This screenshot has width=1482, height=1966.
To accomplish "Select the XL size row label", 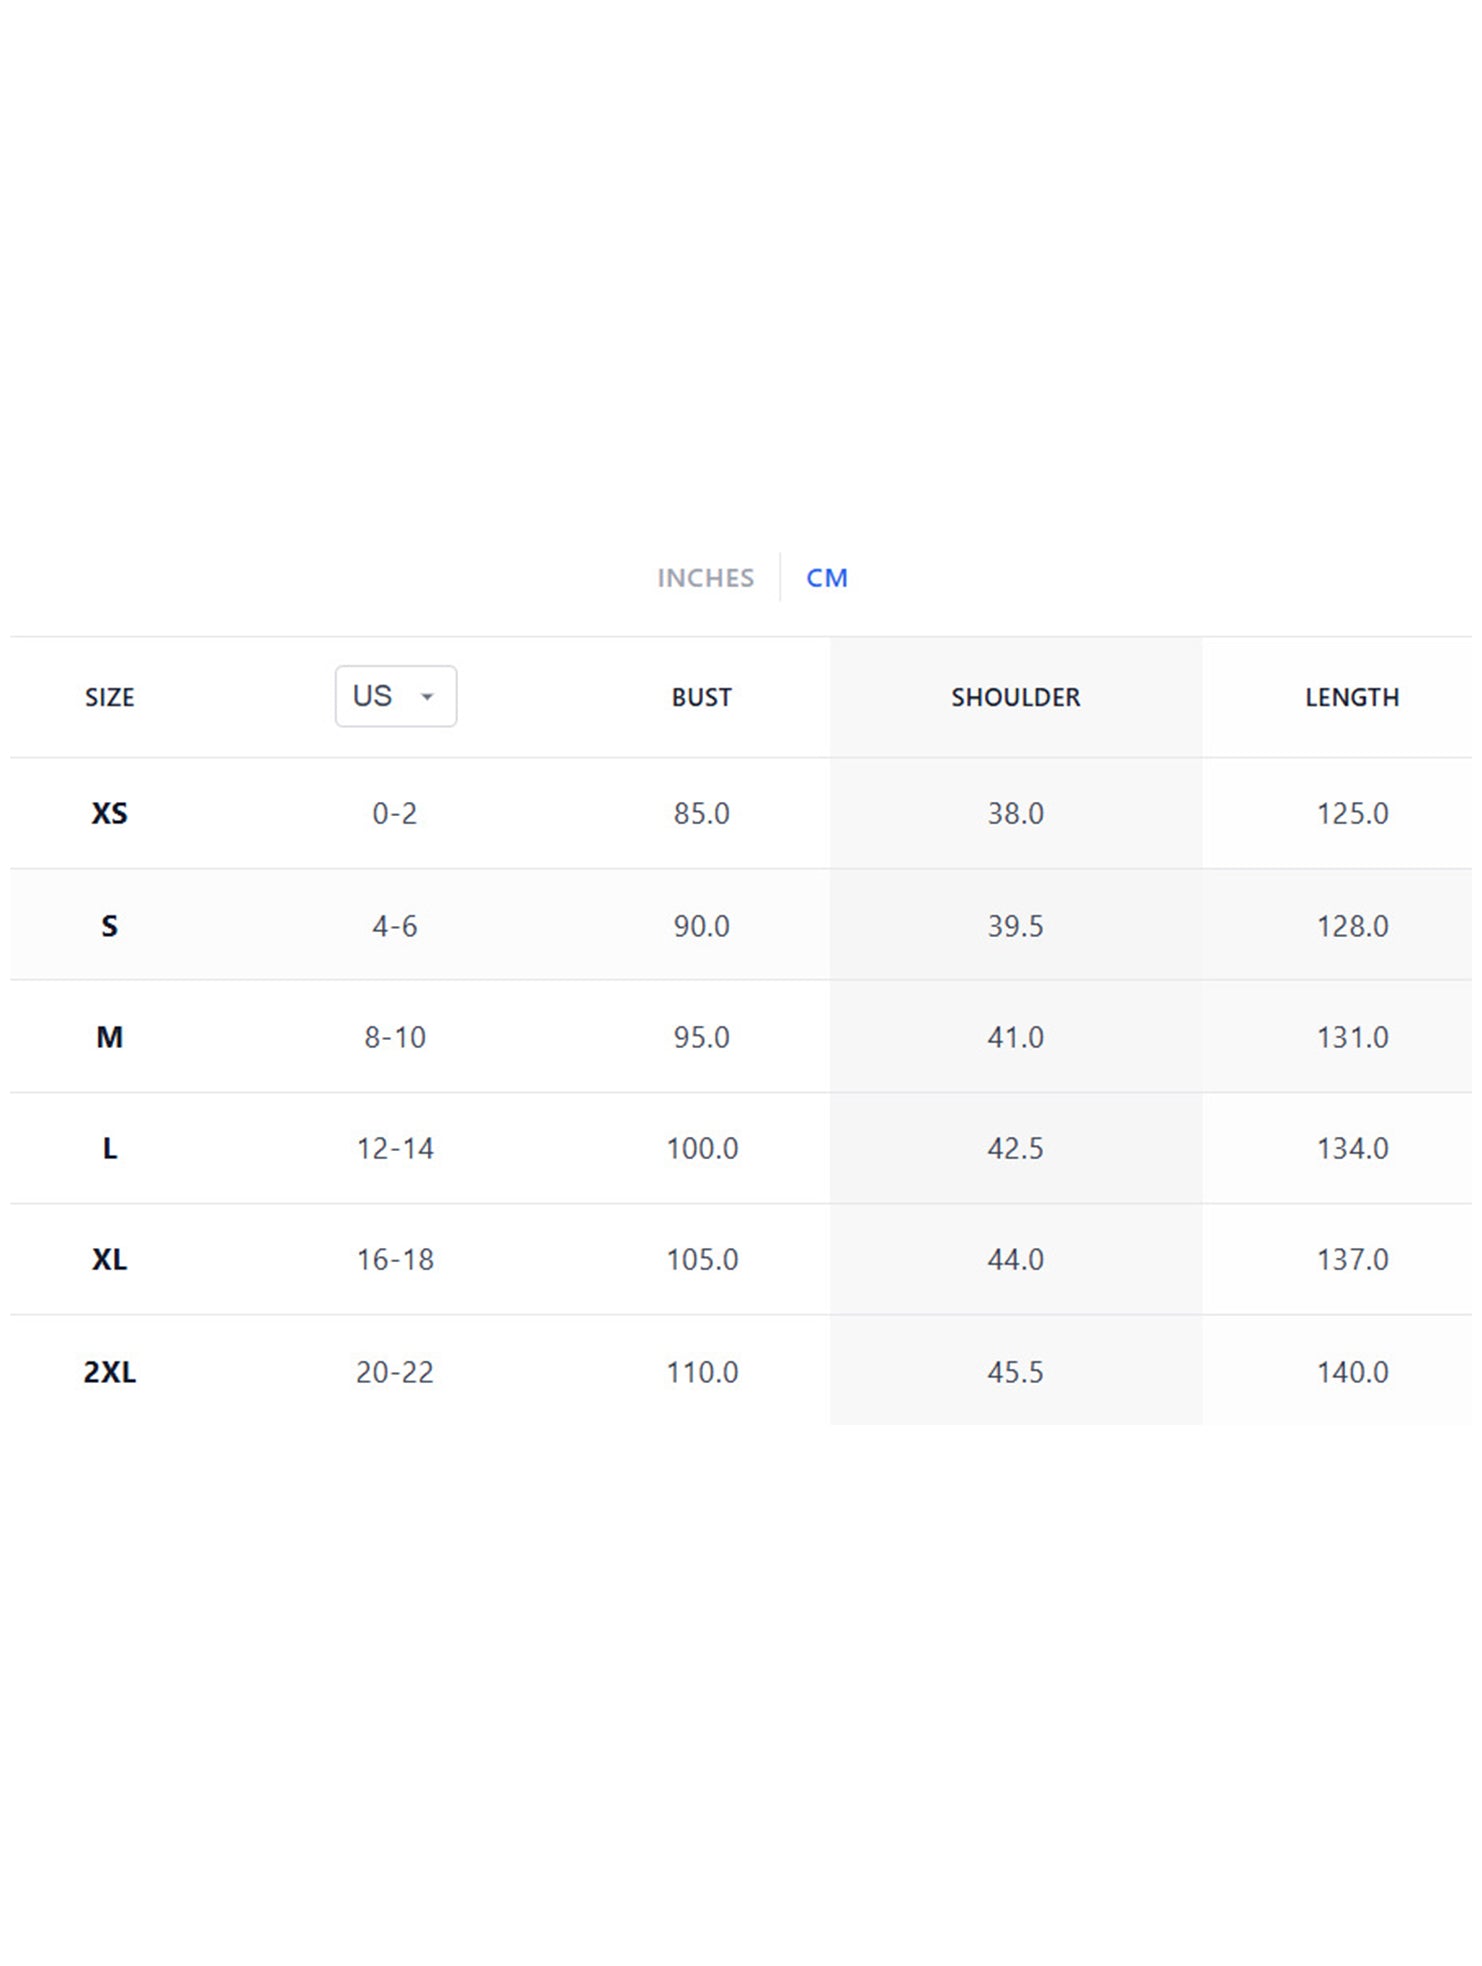I will pyautogui.click(x=109, y=1259).
